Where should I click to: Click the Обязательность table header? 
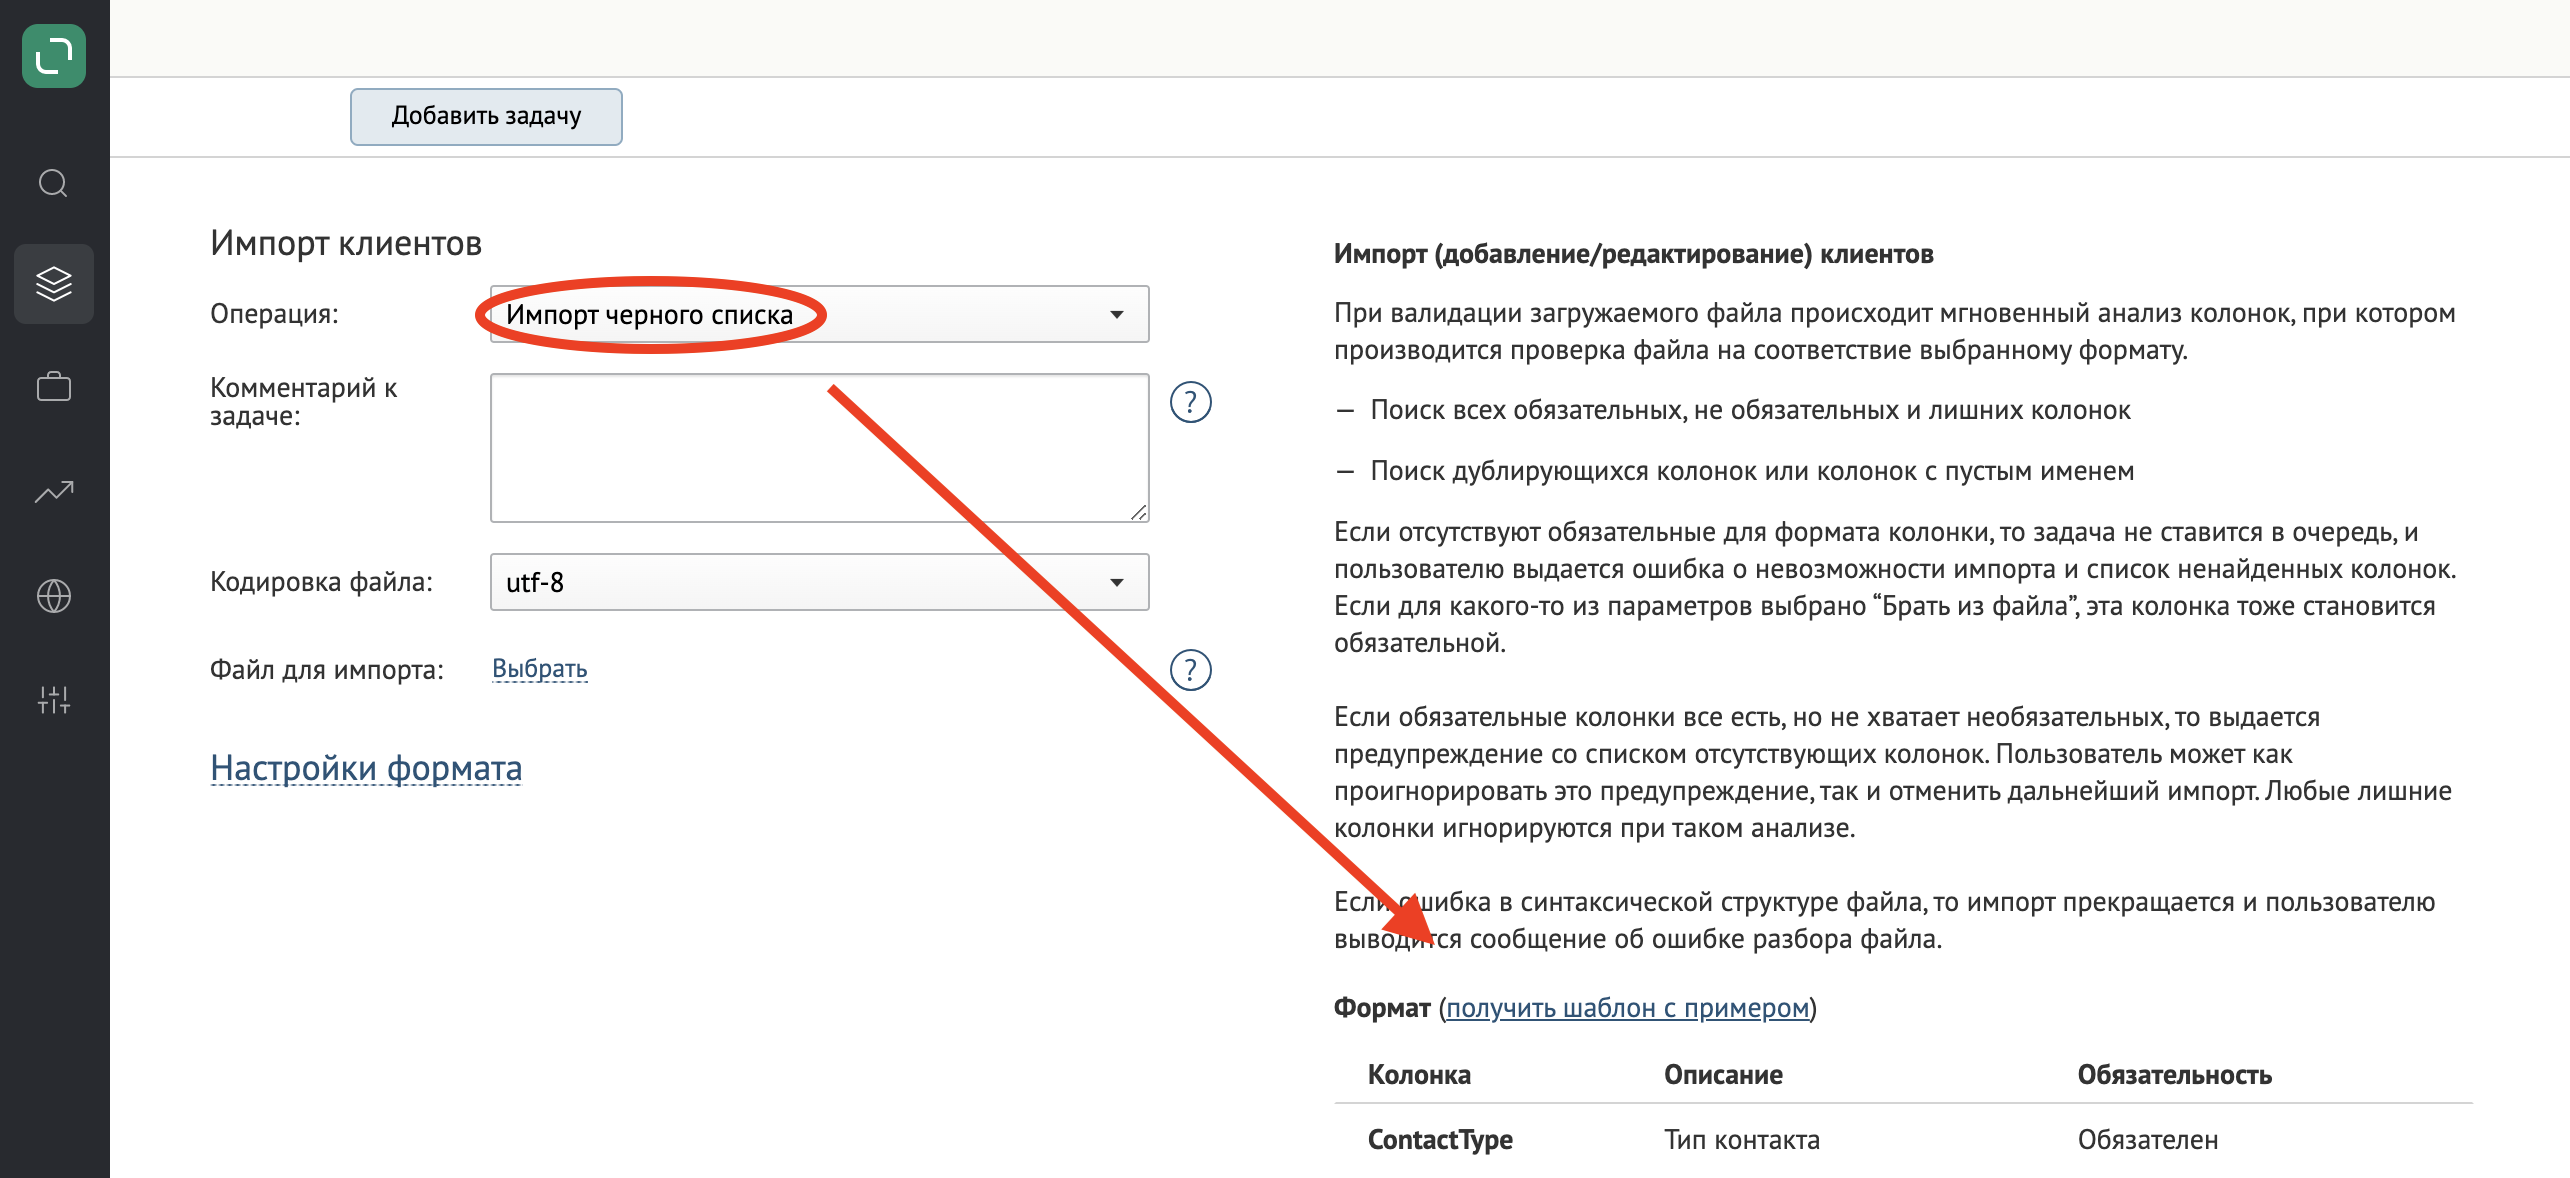click(2175, 1075)
